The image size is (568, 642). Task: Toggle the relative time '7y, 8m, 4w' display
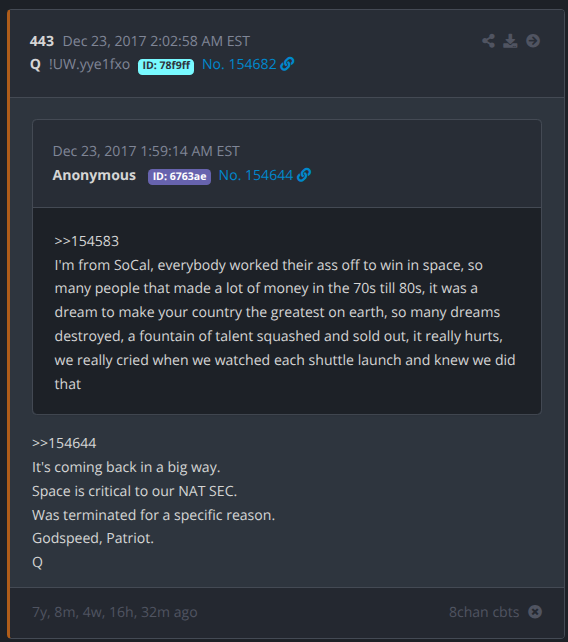coord(115,612)
